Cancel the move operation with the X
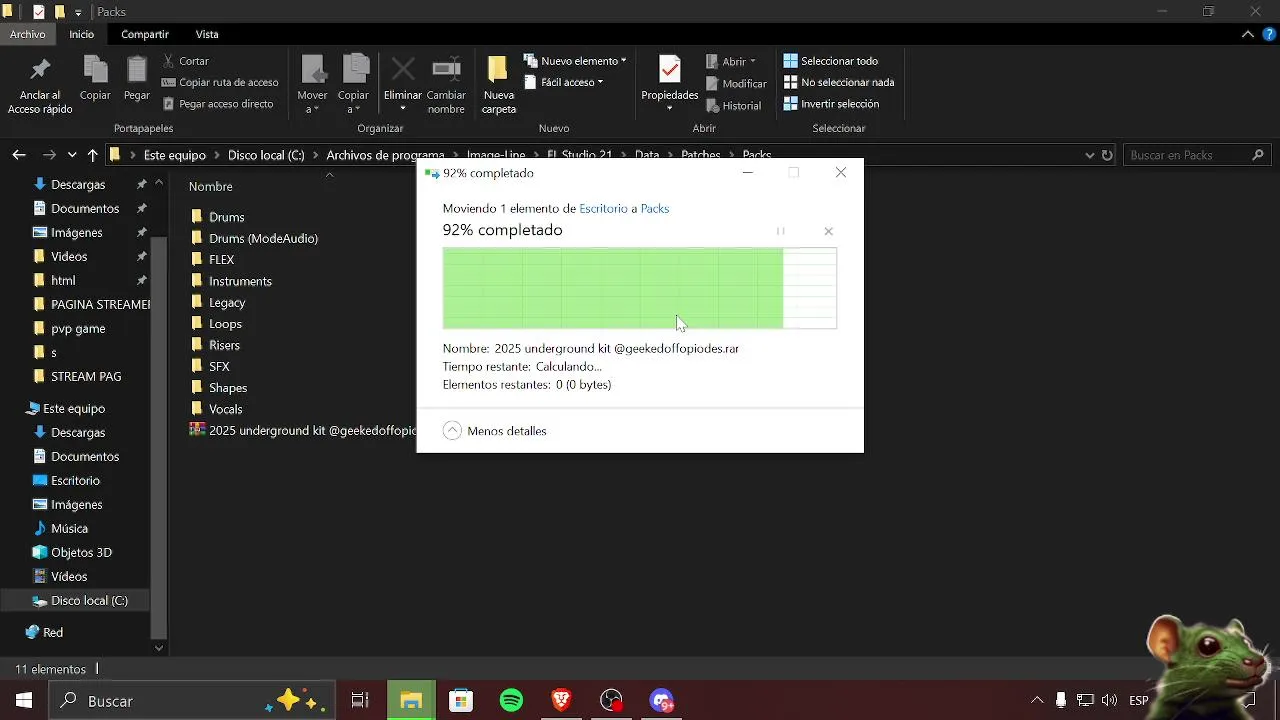 click(x=828, y=231)
